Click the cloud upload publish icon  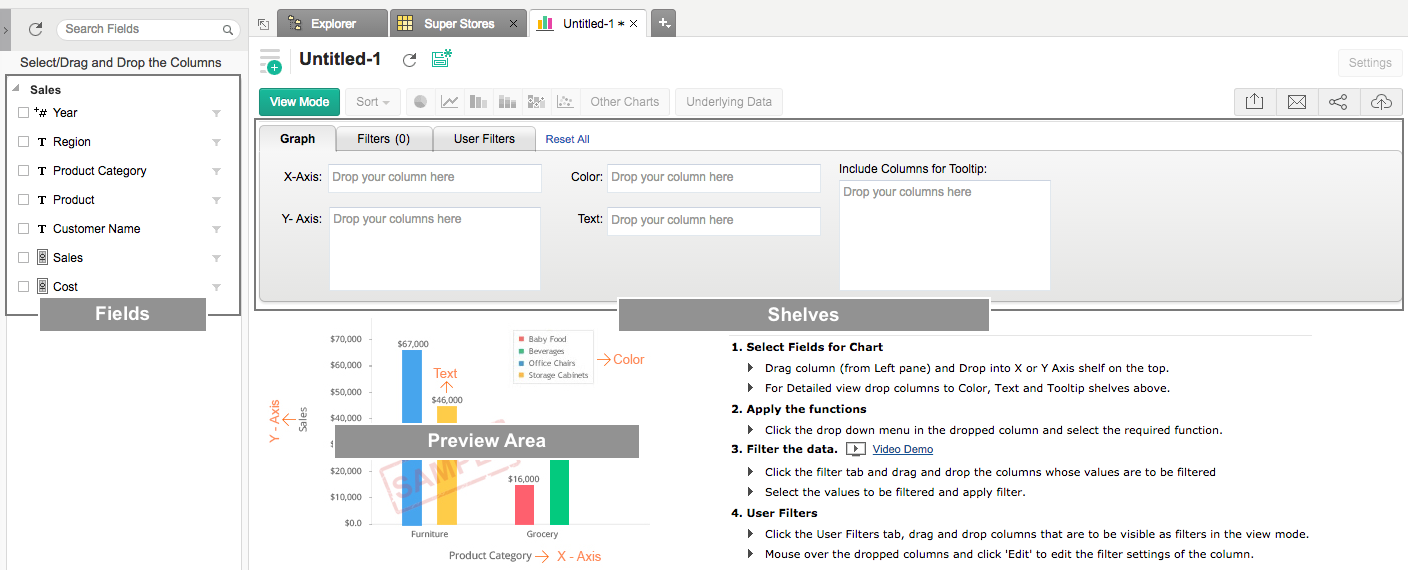(1380, 102)
